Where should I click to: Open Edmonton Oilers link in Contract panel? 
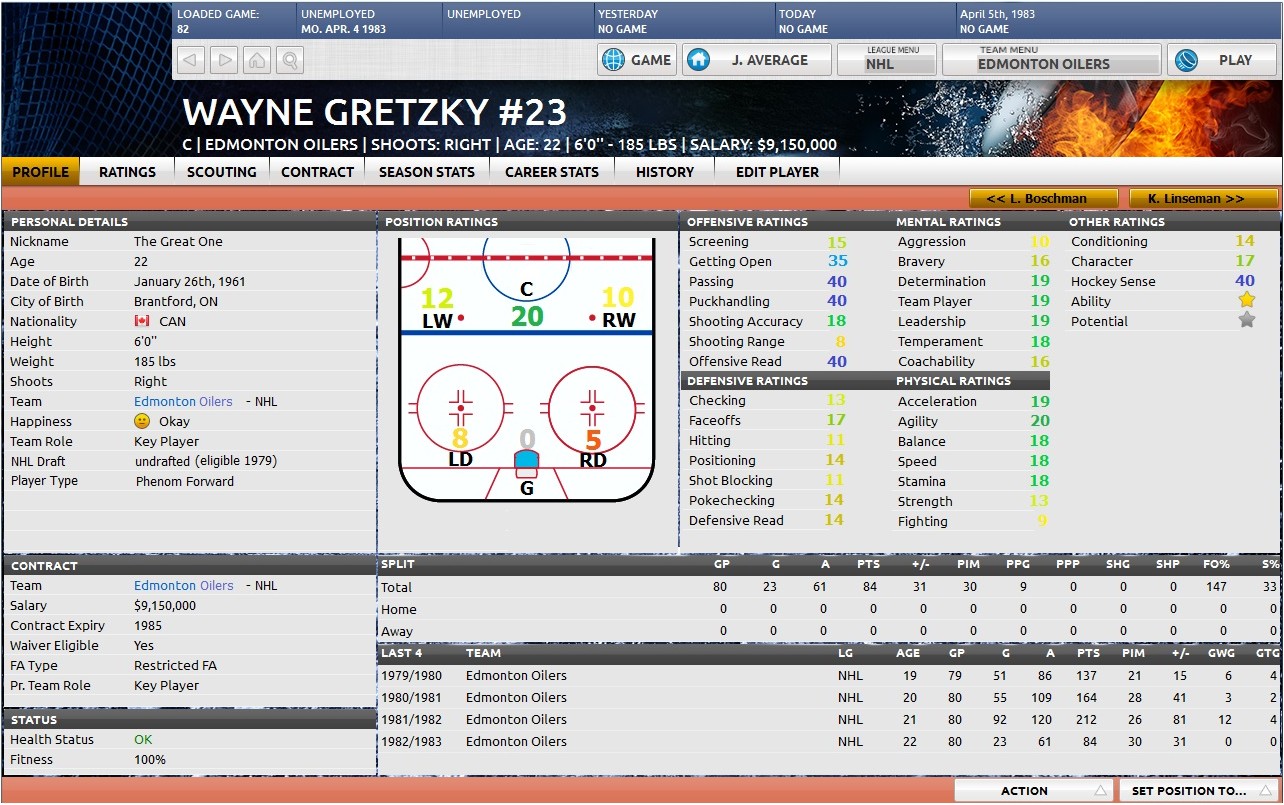click(x=183, y=585)
